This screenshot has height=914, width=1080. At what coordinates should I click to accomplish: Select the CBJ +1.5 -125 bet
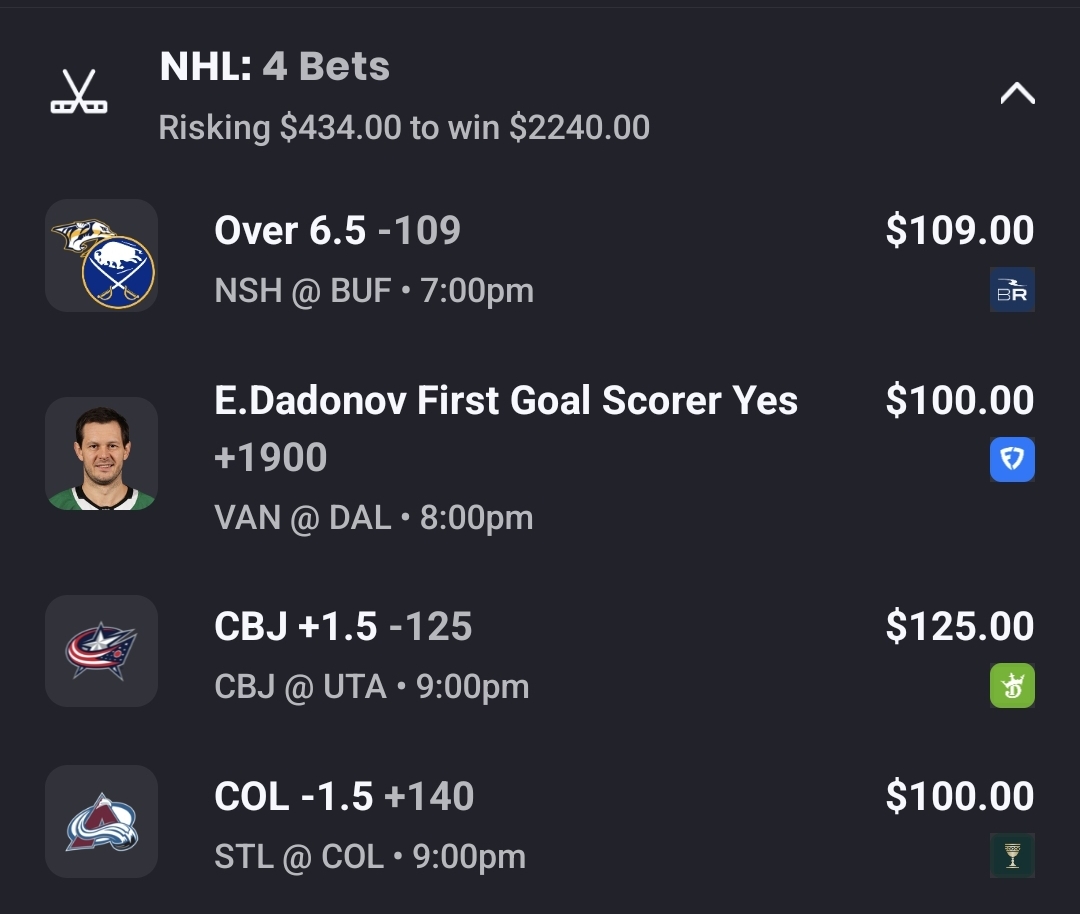click(x=343, y=627)
